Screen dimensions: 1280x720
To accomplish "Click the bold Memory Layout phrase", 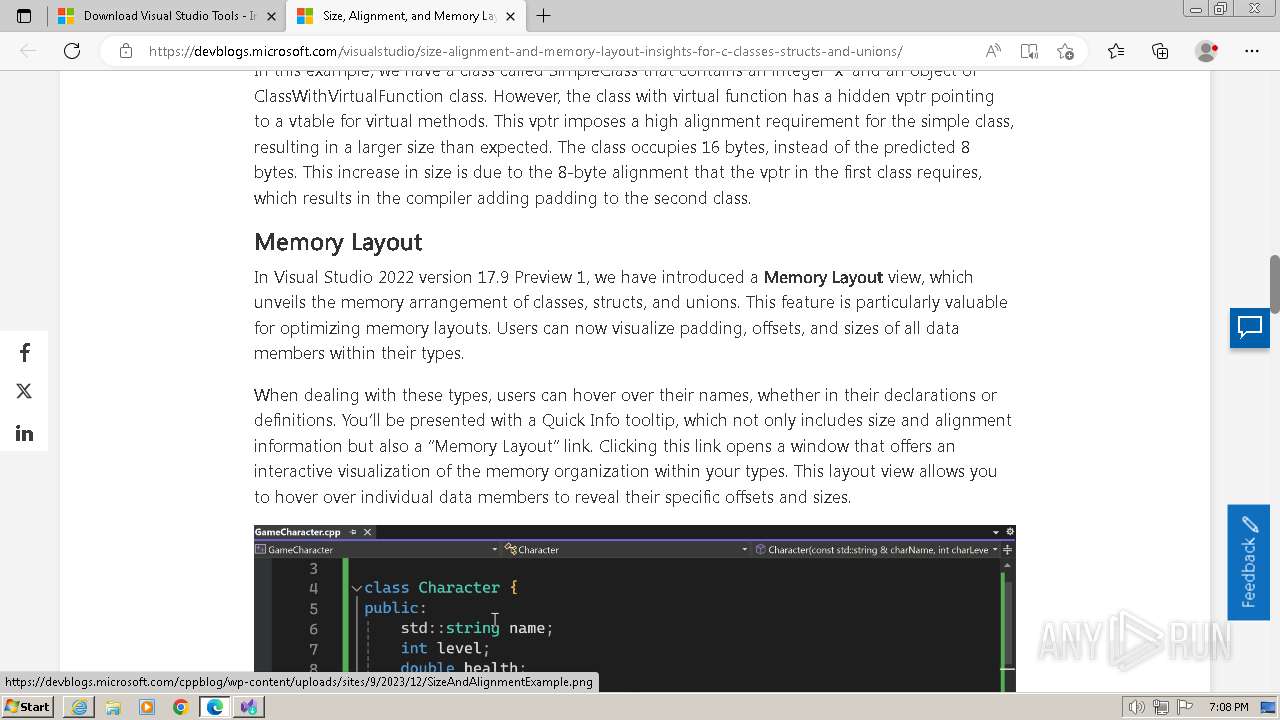I will [823, 277].
